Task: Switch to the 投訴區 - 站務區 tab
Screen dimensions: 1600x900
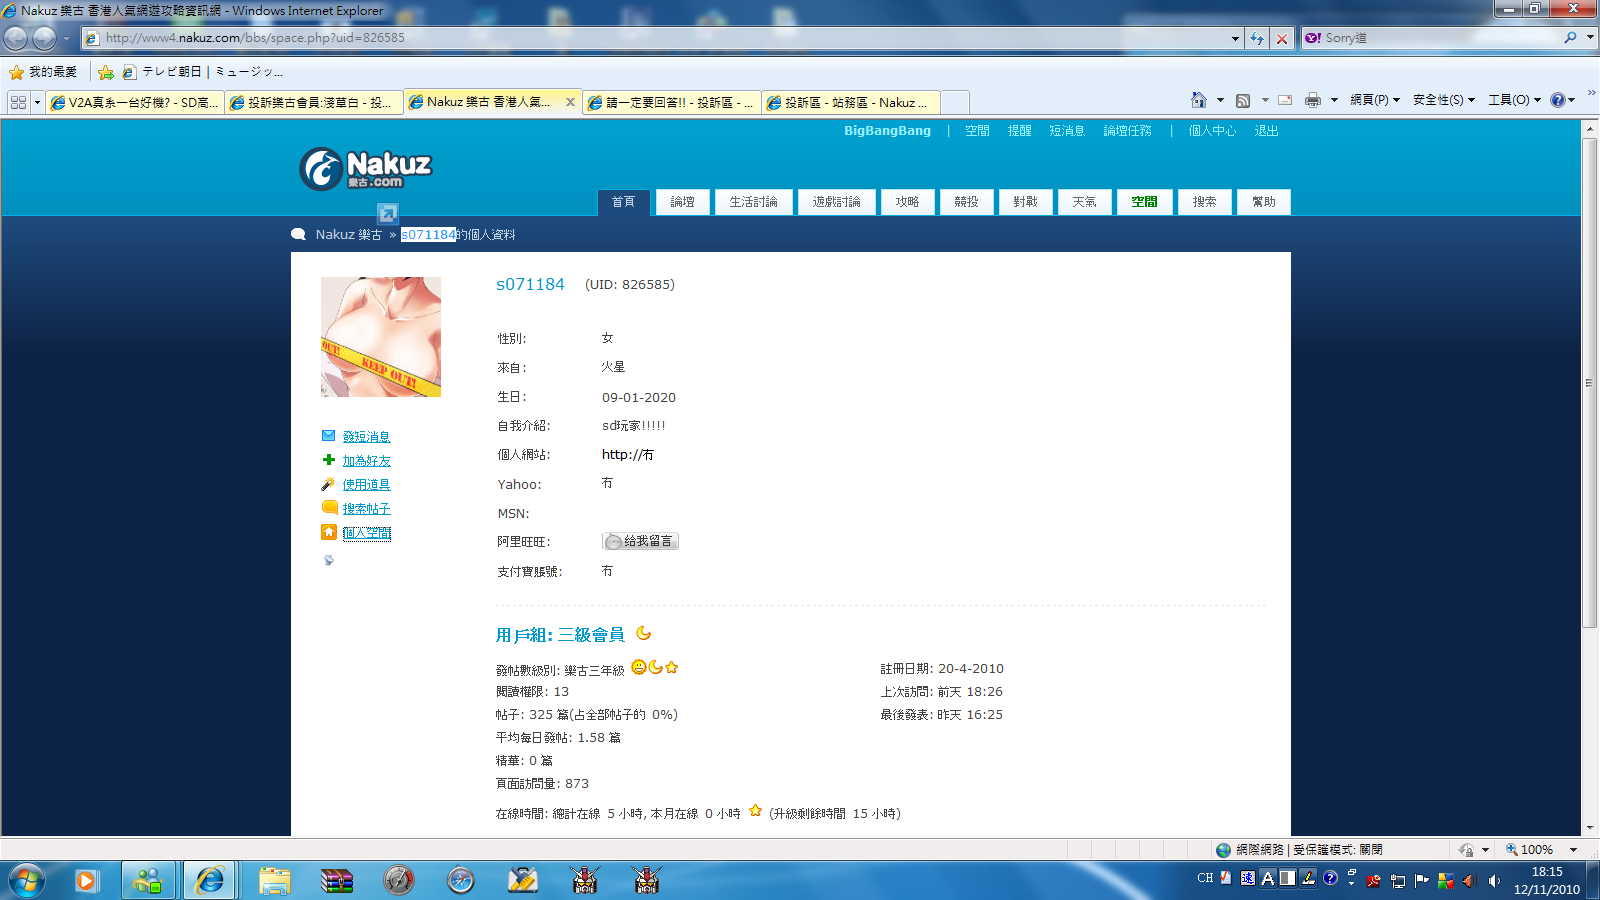Action: (x=851, y=102)
